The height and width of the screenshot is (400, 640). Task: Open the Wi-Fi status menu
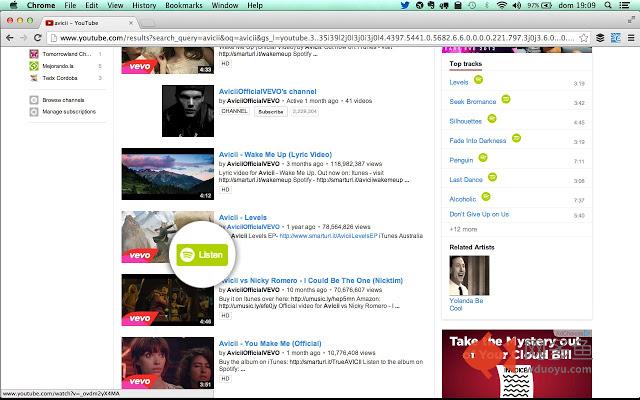coord(502,5)
